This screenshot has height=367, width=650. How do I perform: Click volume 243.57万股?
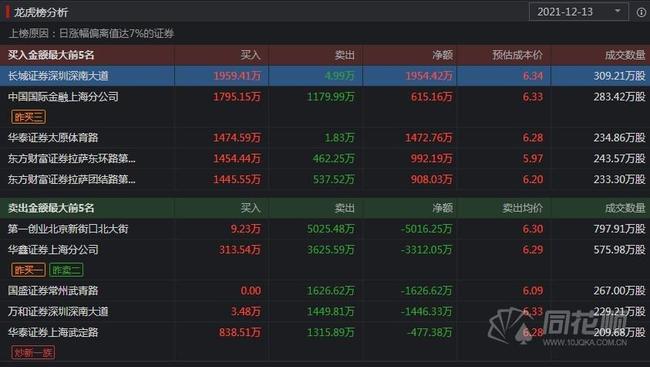619,158
